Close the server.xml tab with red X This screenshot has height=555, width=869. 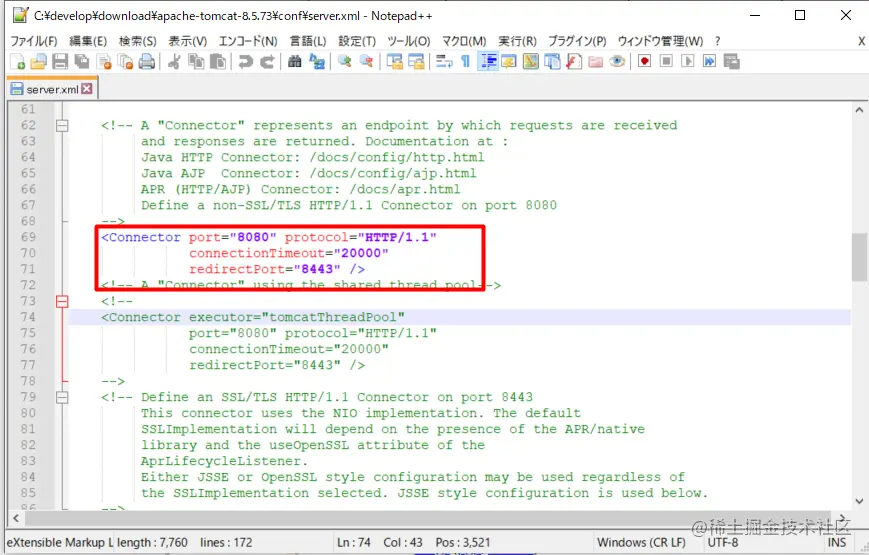point(87,89)
